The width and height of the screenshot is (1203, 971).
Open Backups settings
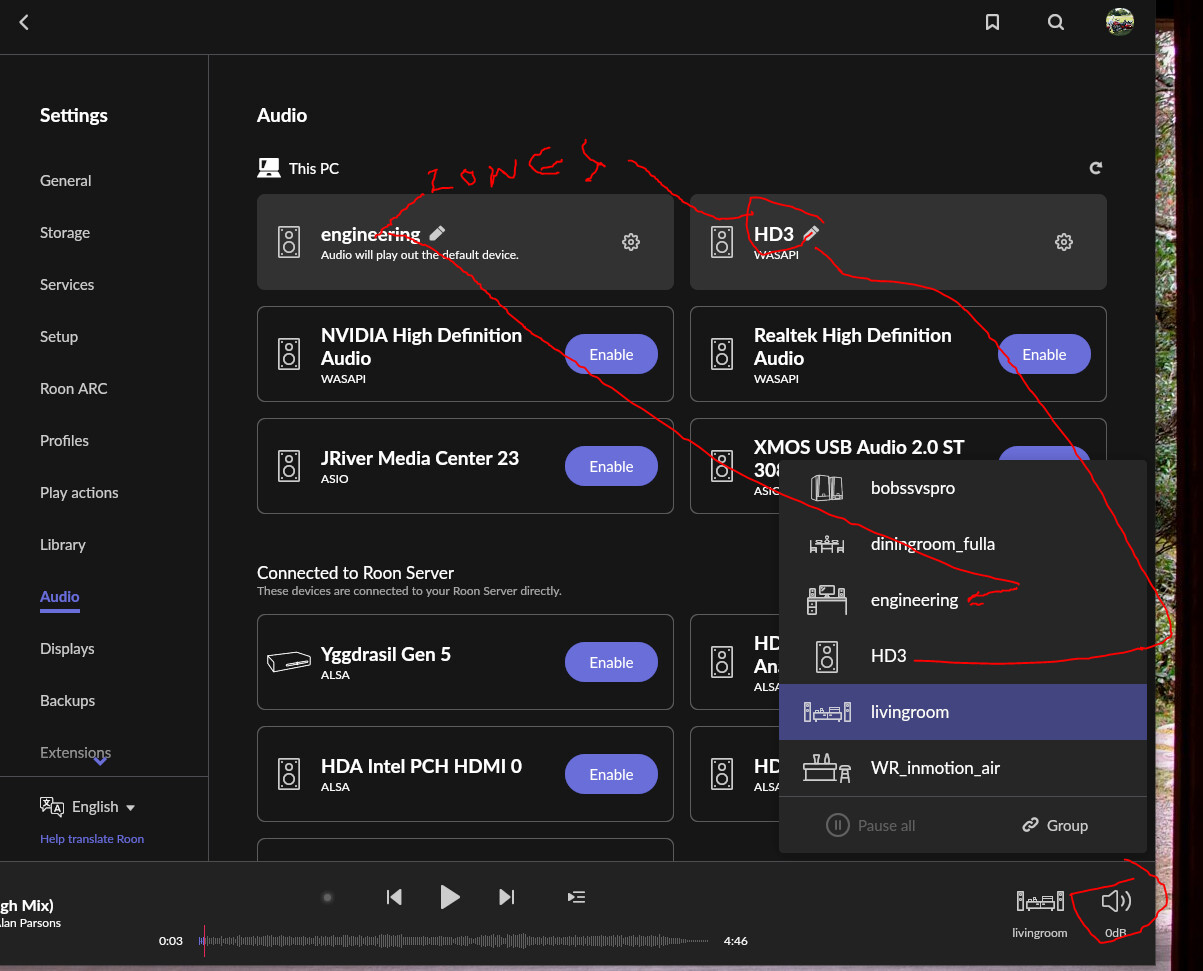coord(68,701)
